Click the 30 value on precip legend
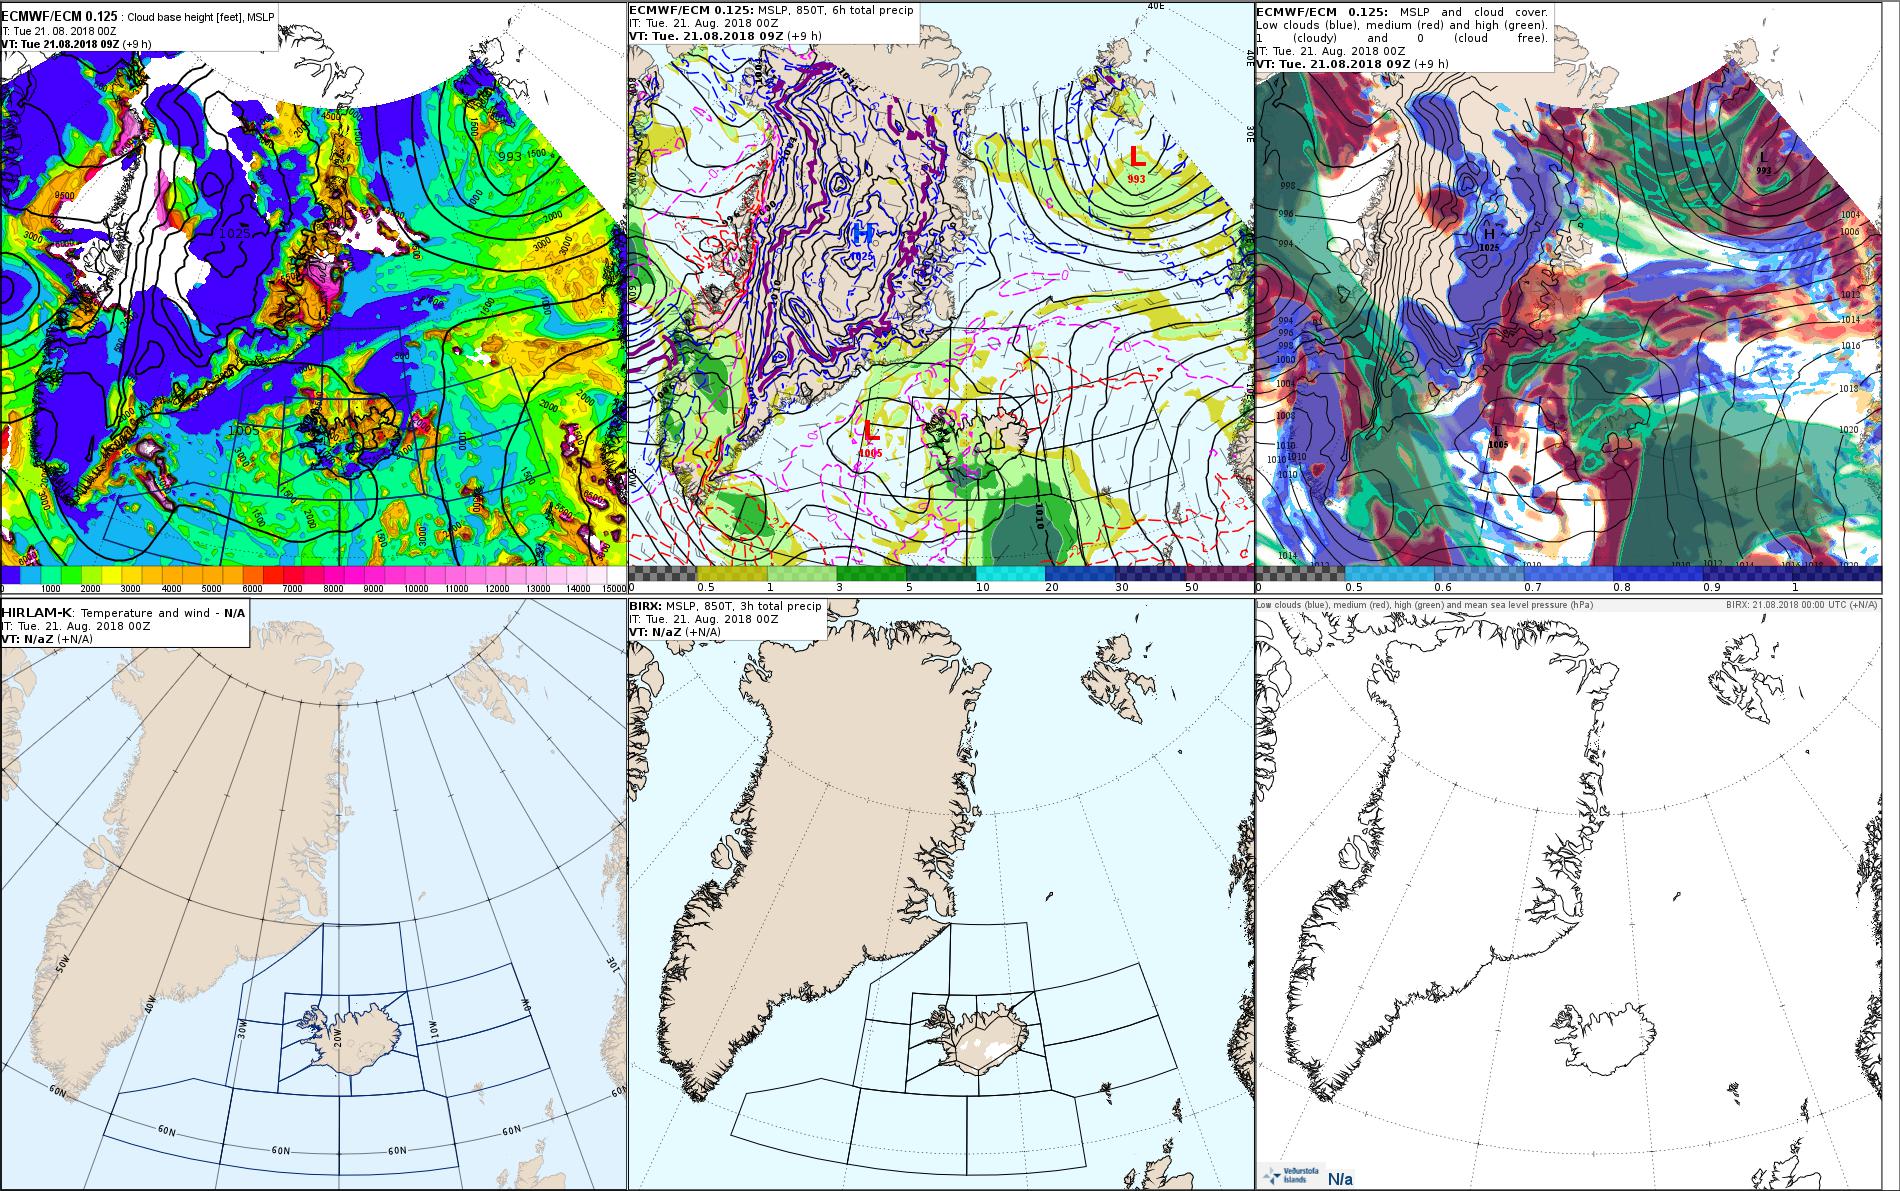 coord(1121,588)
